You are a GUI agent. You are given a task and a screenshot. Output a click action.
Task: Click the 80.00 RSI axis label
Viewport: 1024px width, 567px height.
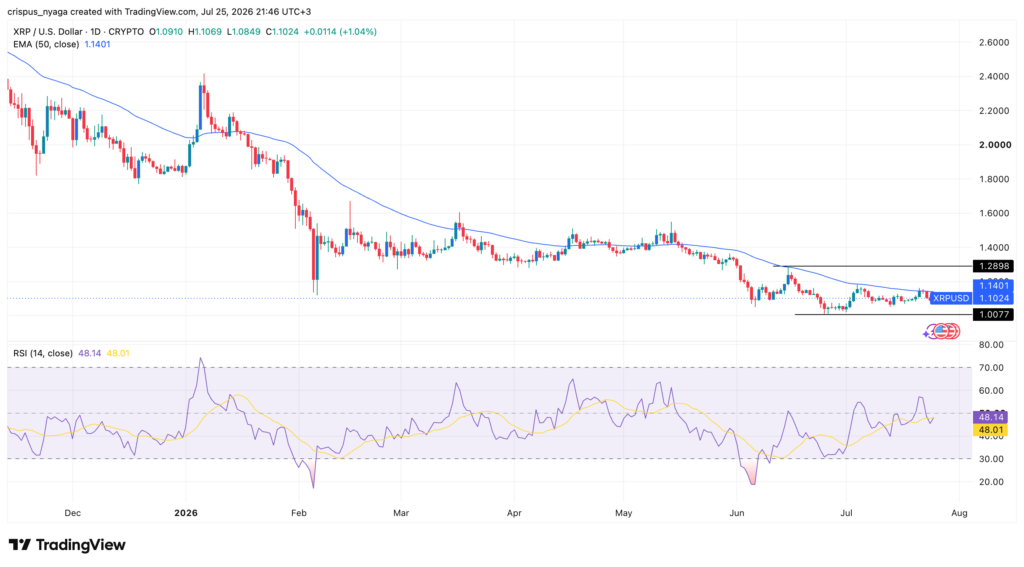pyautogui.click(x=991, y=345)
